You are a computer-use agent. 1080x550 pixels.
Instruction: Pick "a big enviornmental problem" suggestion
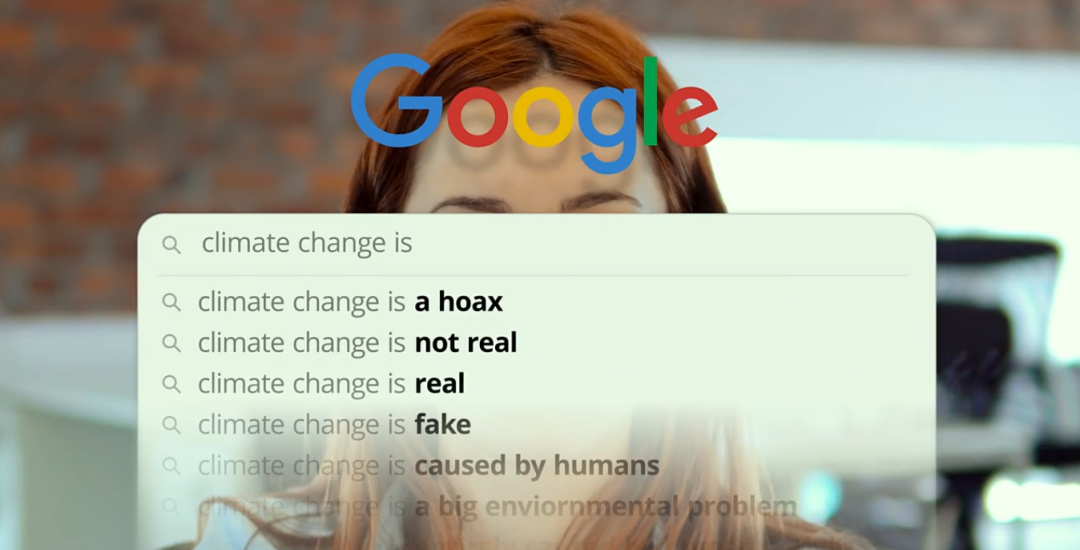click(x=605, y=507)
